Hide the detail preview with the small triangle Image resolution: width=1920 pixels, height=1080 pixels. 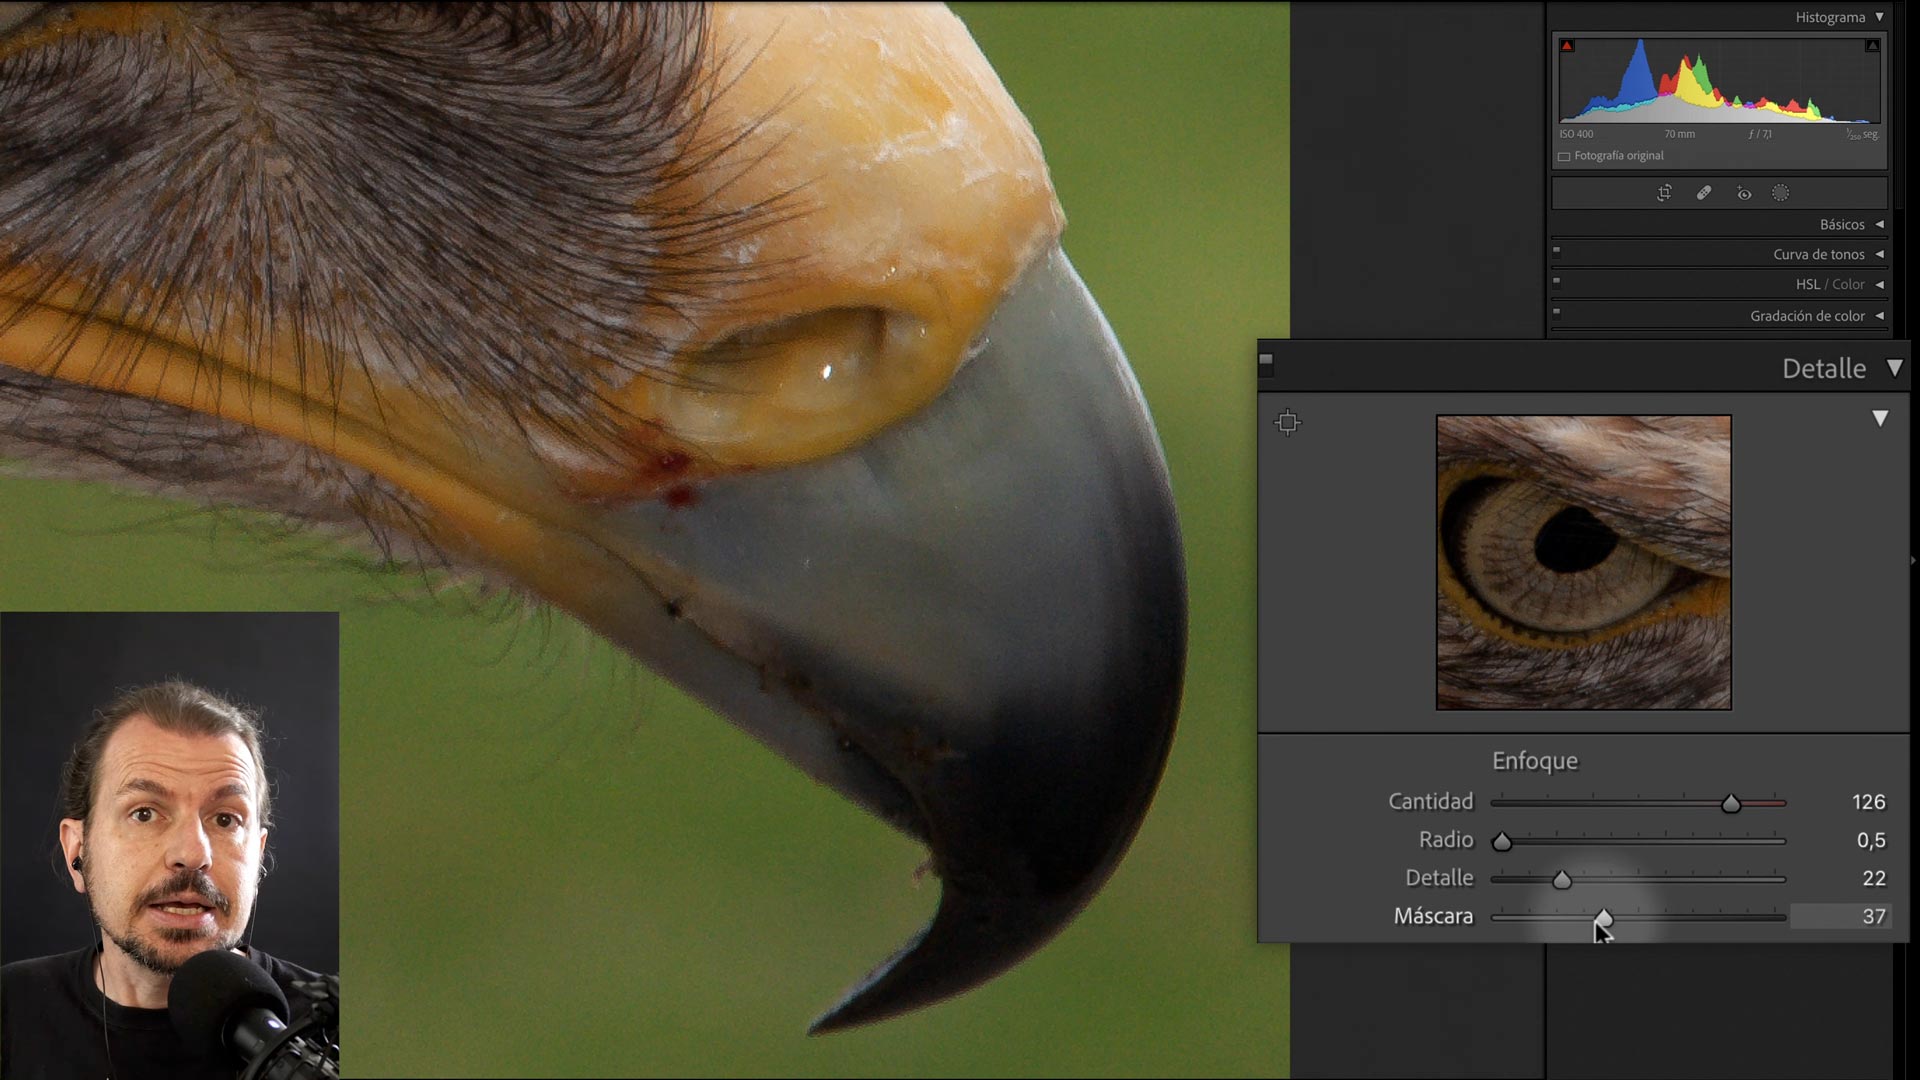click(x=1880, y=418)
